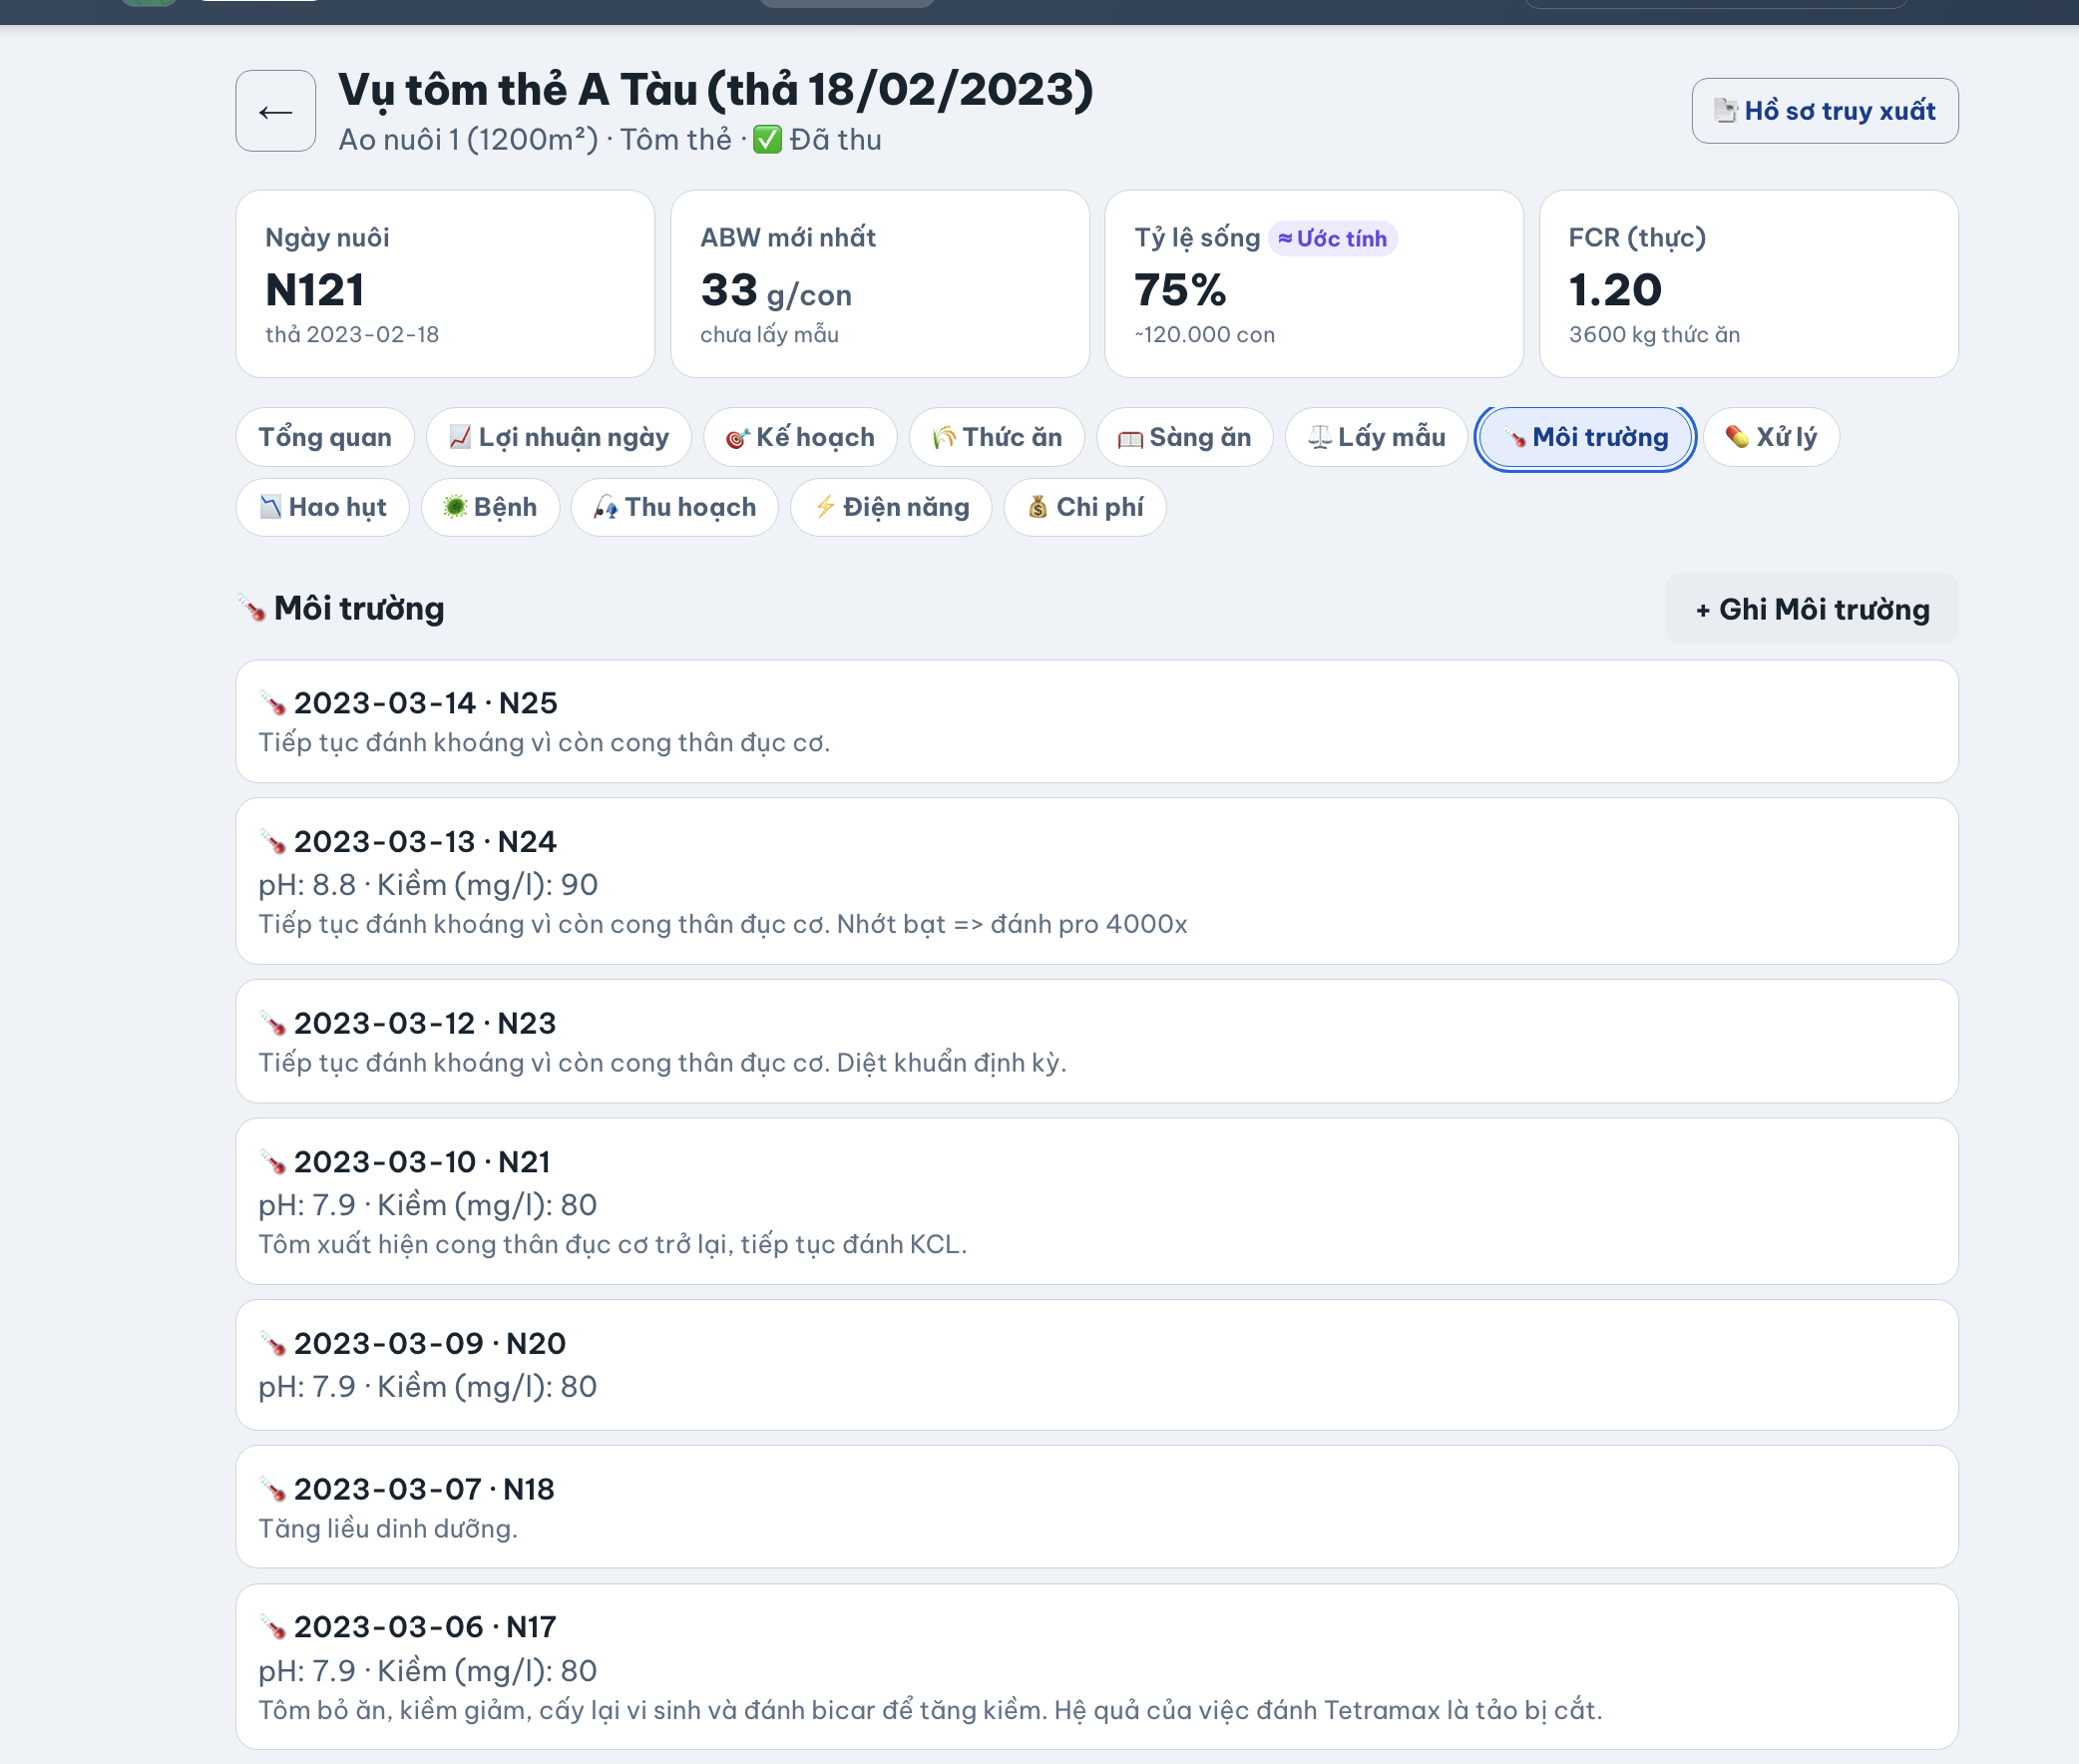Viewport: 2079px width, 1764px height.
Task: Click note about Tôm xuất hiện cong thân
Action: click(x=612, y=1245)
